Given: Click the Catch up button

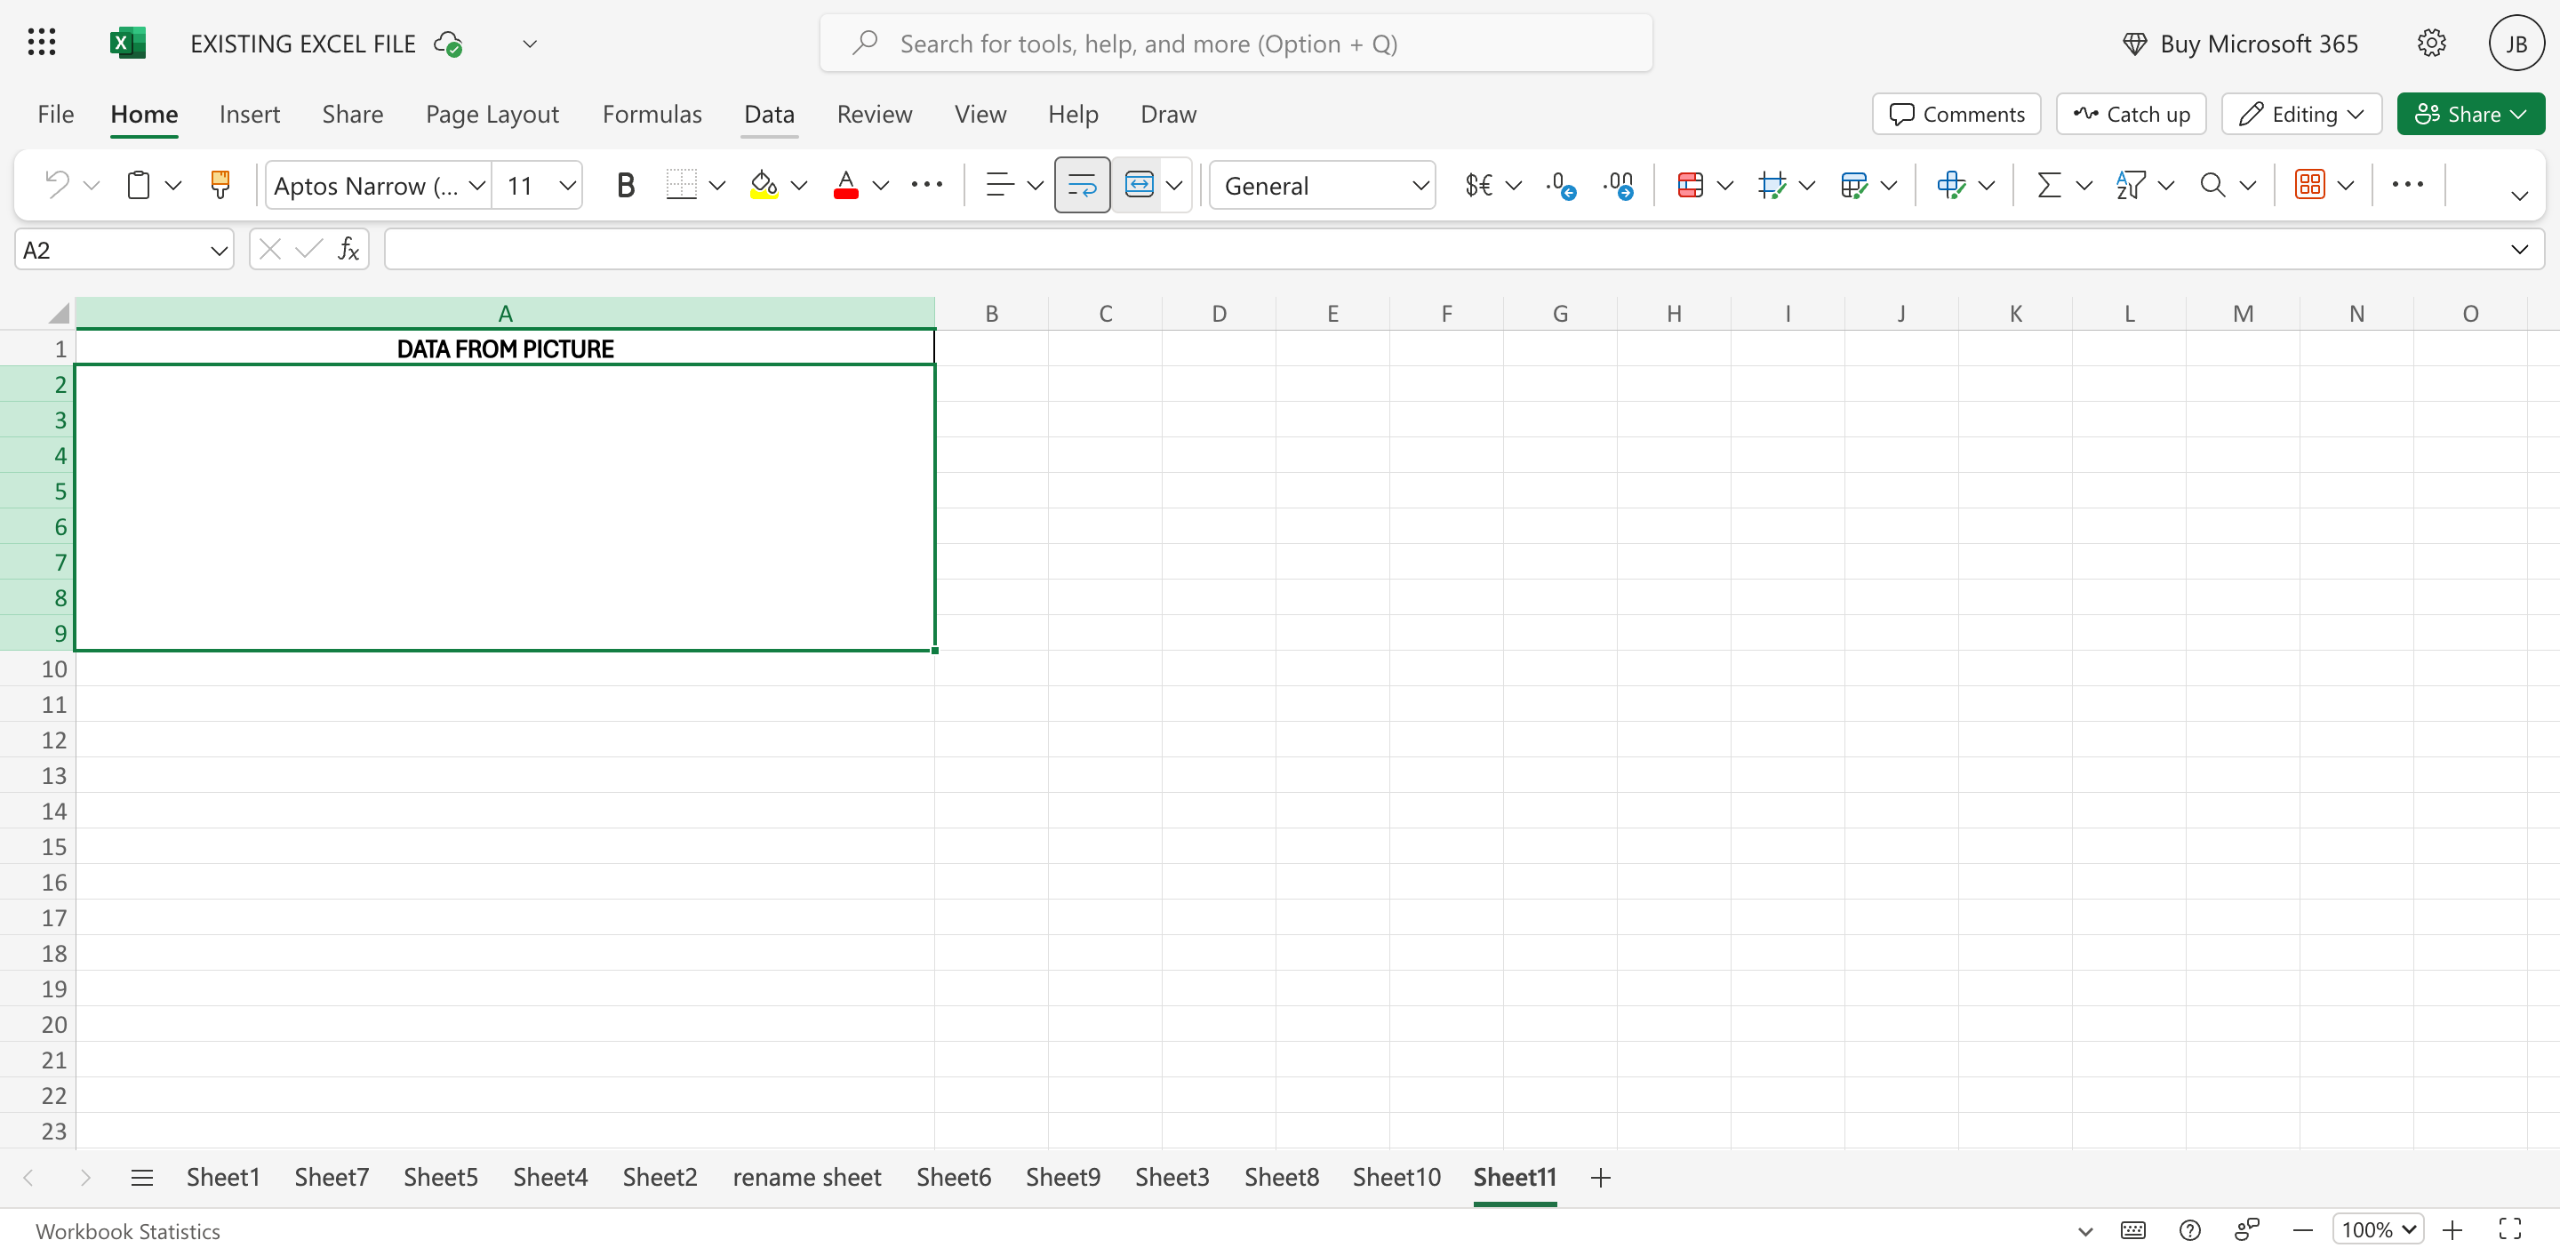Looking at the screenshot, I should tap(2131, 114).
